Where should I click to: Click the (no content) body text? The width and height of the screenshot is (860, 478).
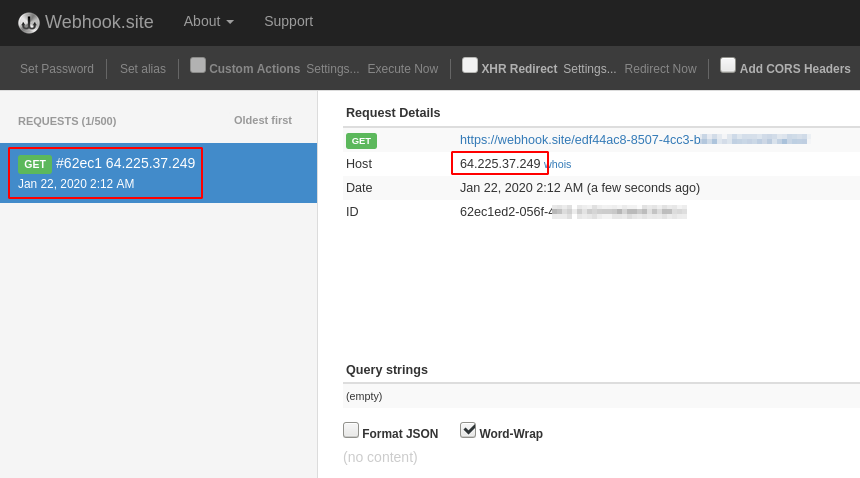click(380, 457)
